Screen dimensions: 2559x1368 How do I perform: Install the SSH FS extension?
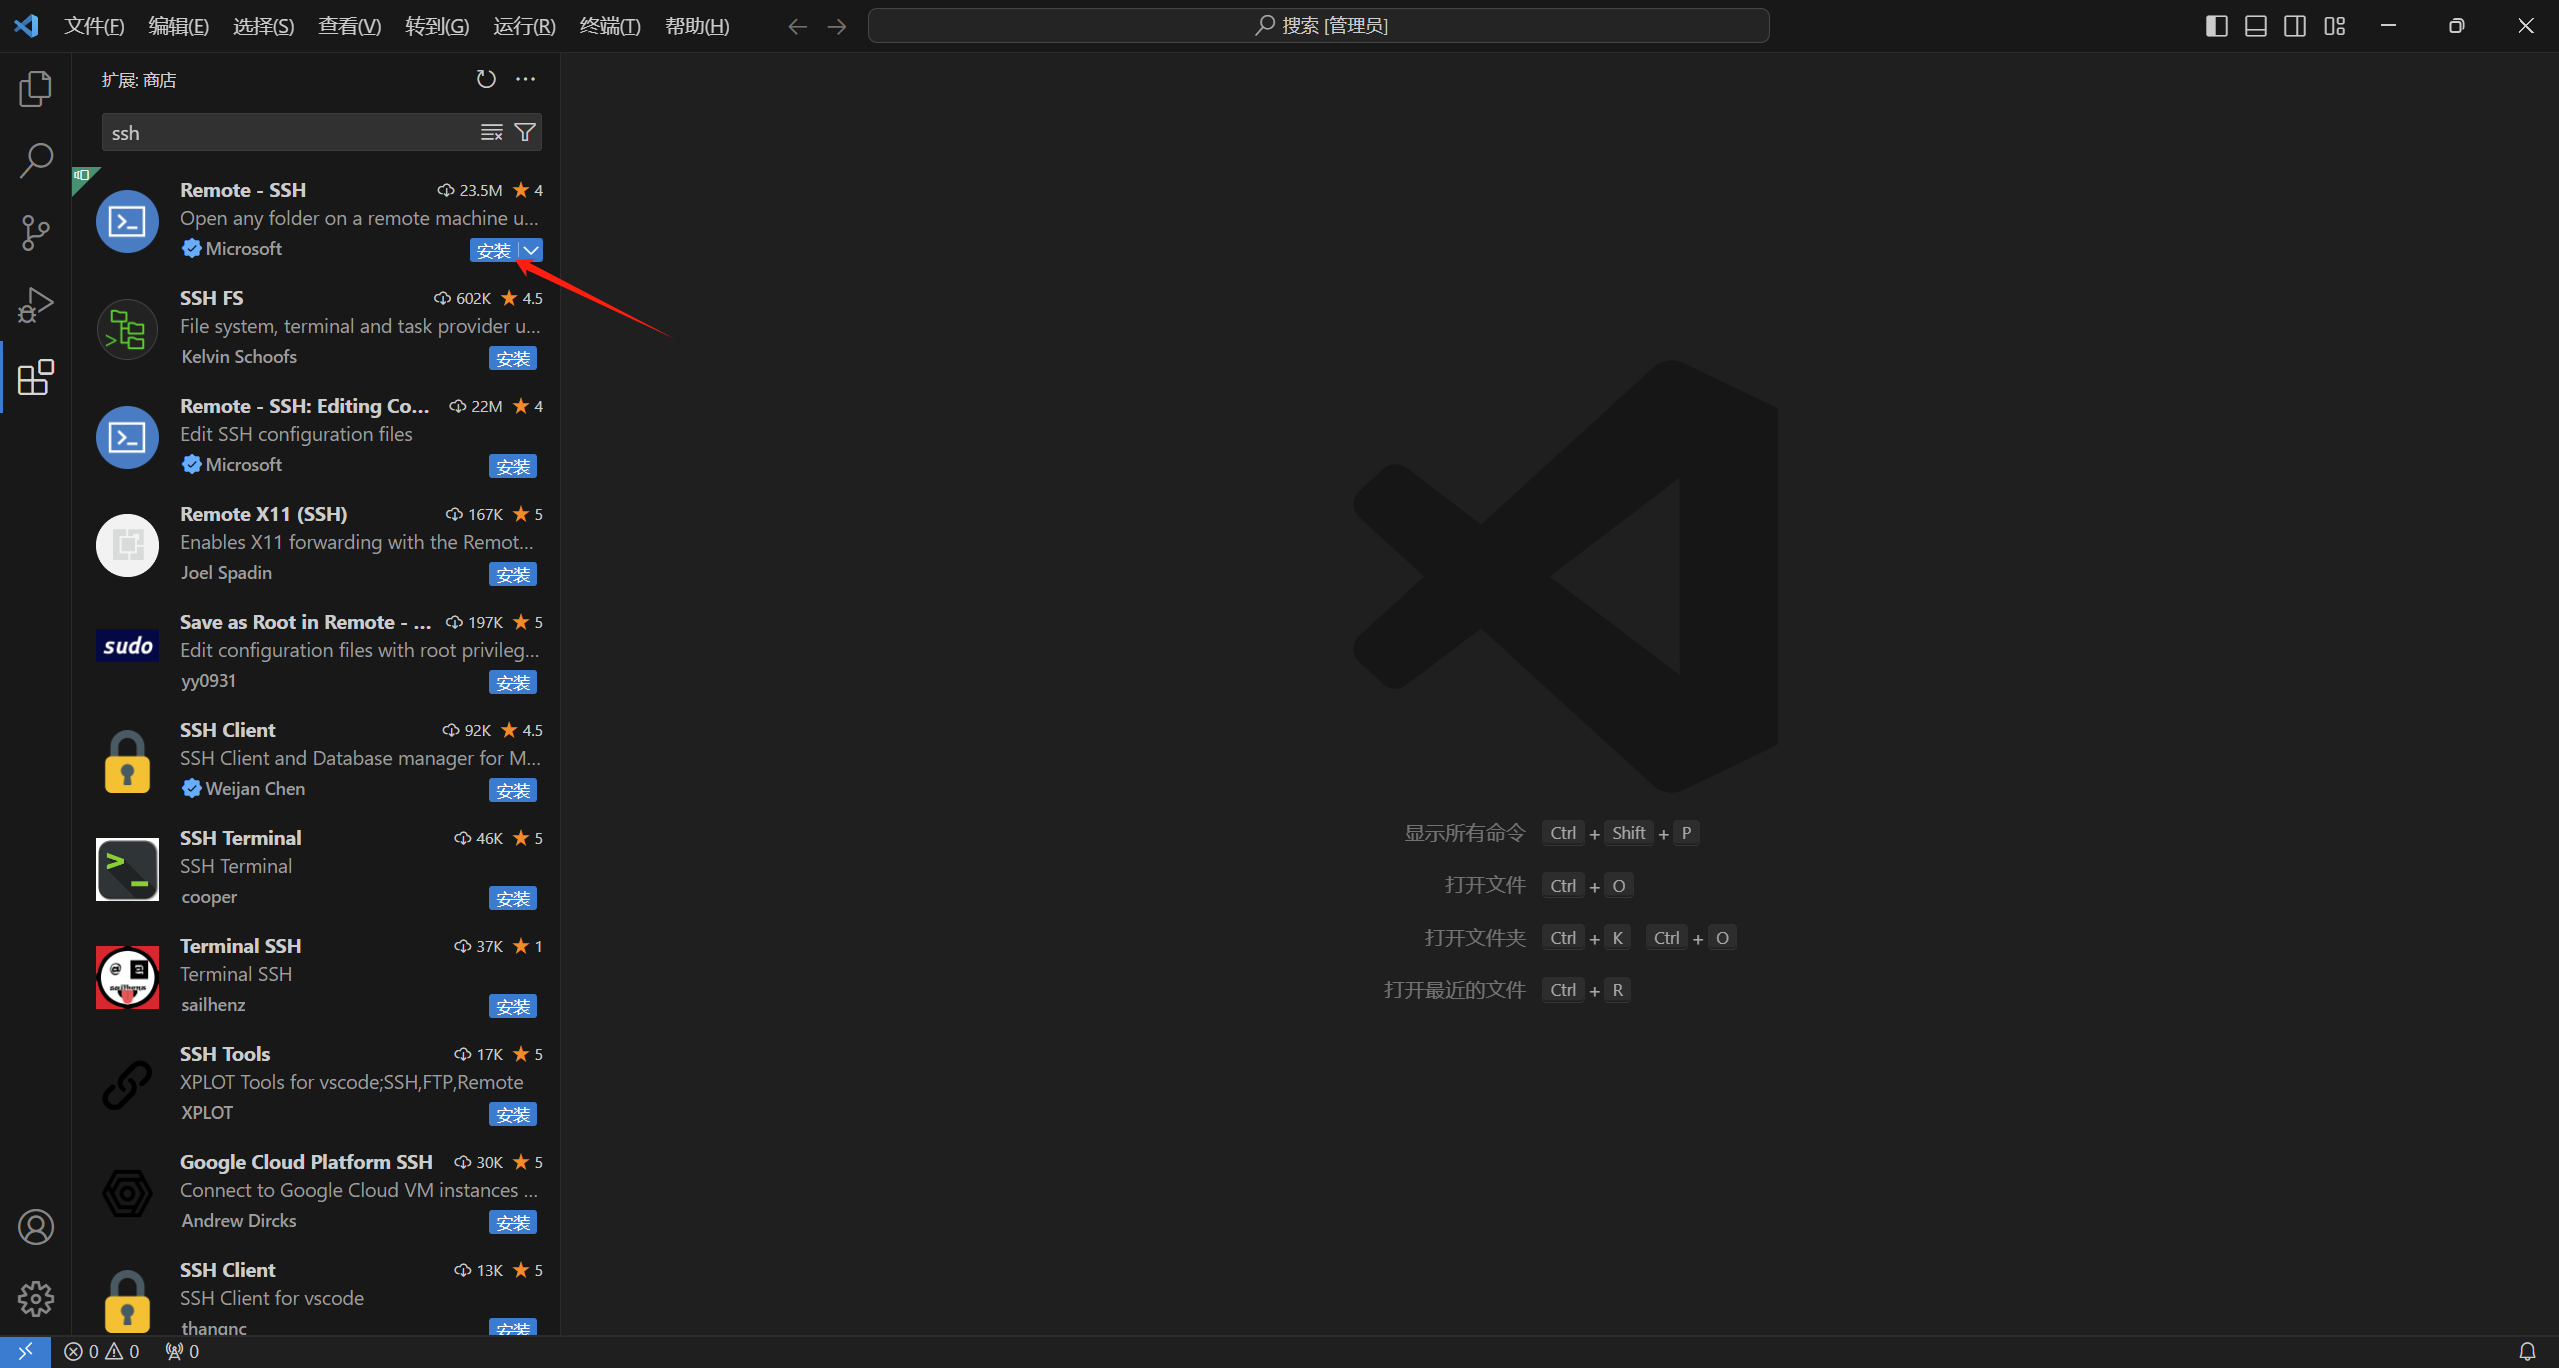[x=512, y=358]
